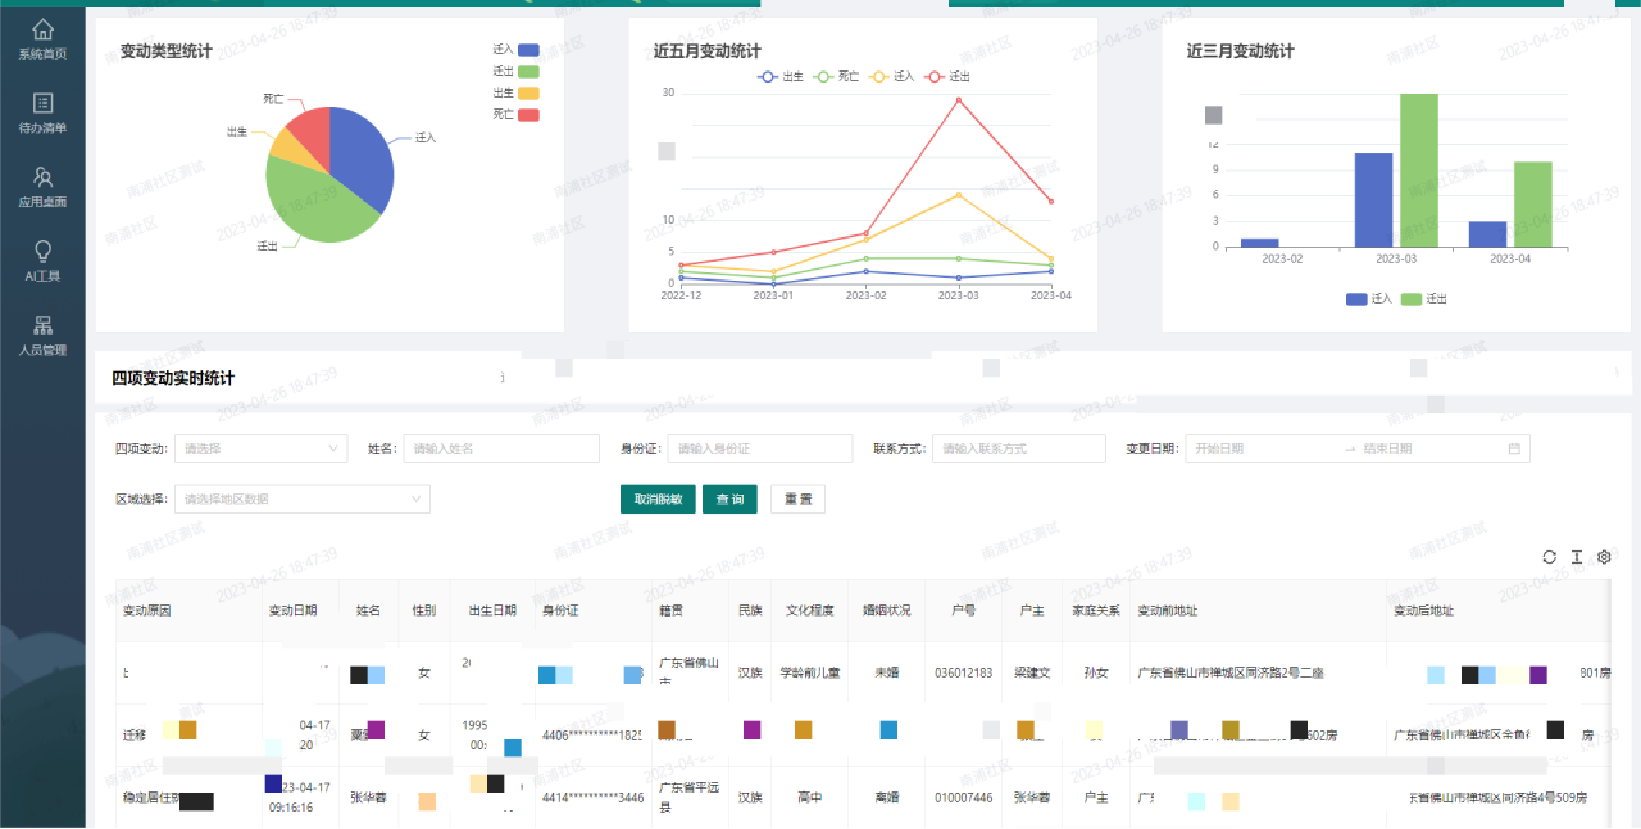Open AI工具 lightbulb icon
The width and height of the screenshot is (1641, 829).
[x=42, y=261]
